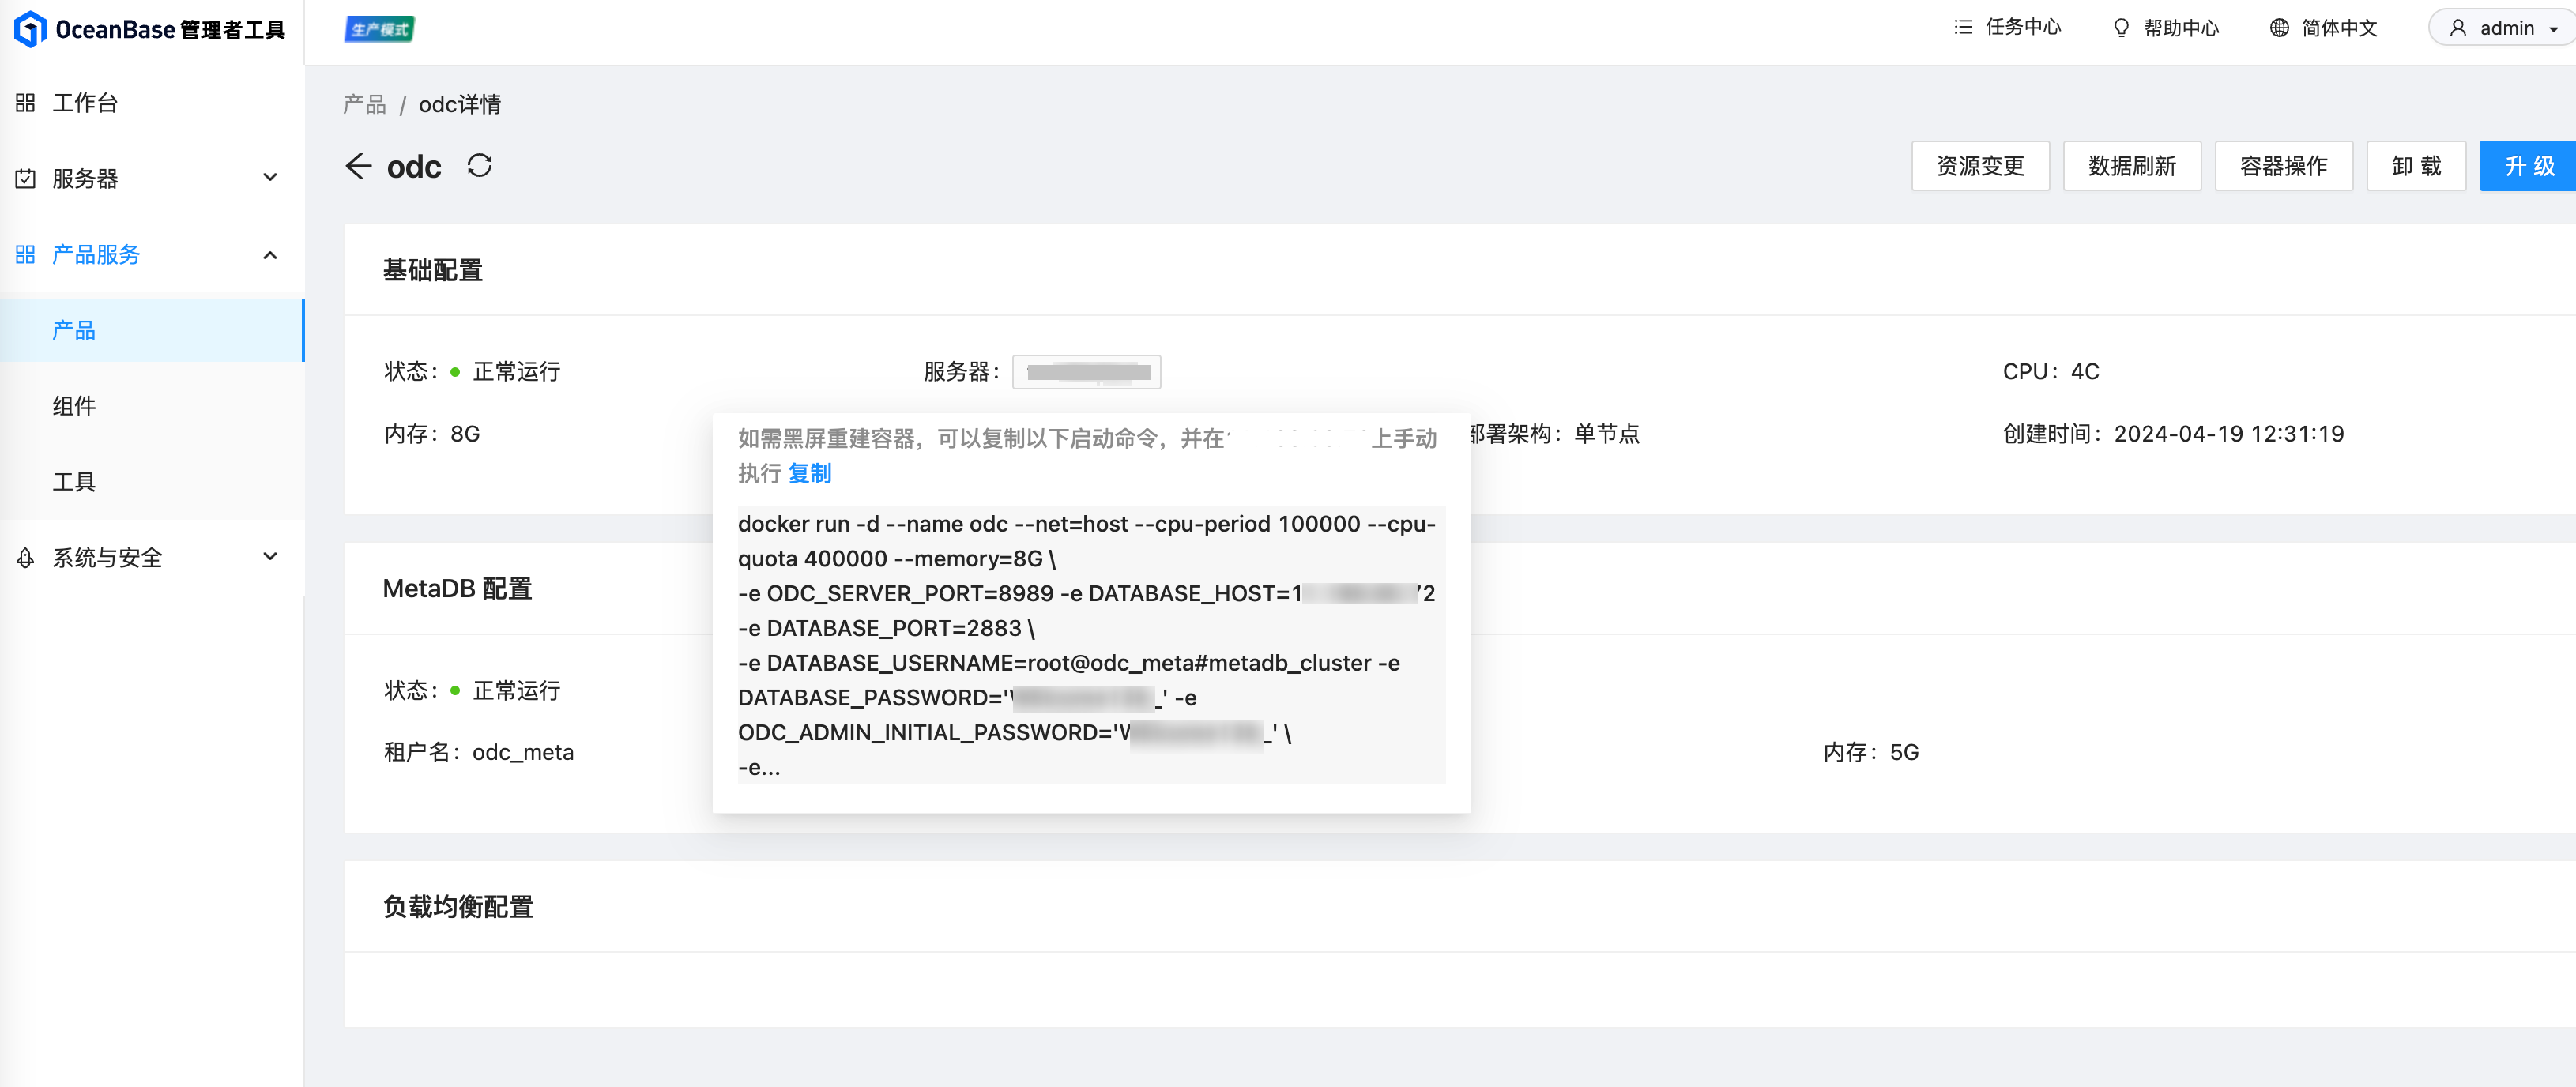Open 帮助中心 via the lightbulb icon
Screen dimensions: 2576x1087
click(x=2122, y=28)
